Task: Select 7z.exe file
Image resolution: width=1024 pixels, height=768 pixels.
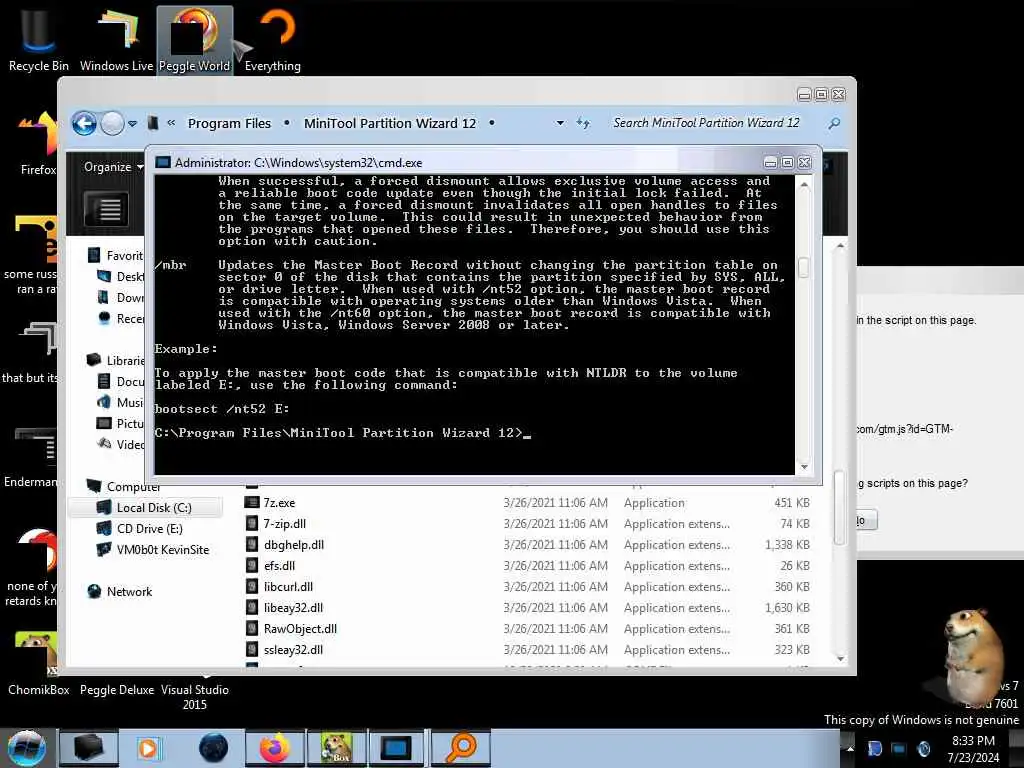Action: [279, 503]
